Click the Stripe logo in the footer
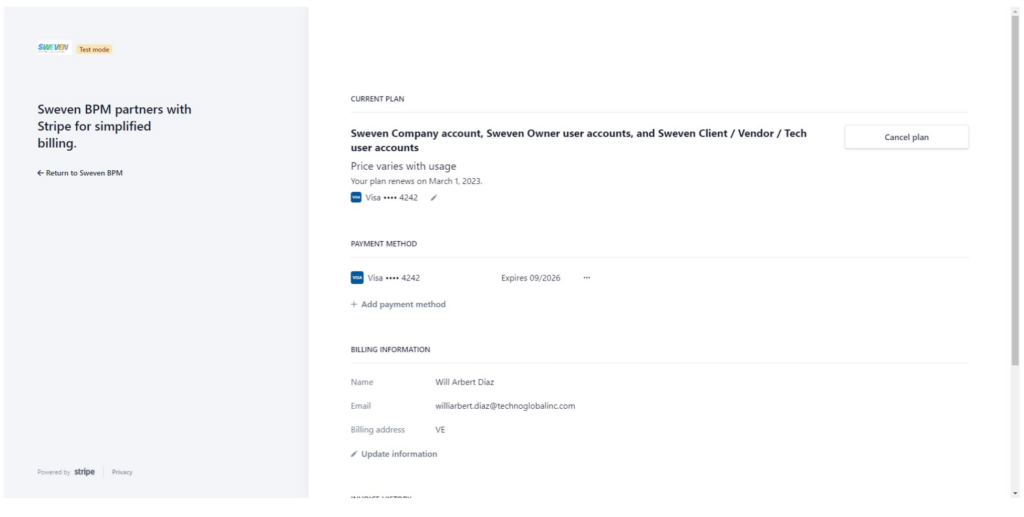This screenshot has width=1024, height=517. (84, 471)
